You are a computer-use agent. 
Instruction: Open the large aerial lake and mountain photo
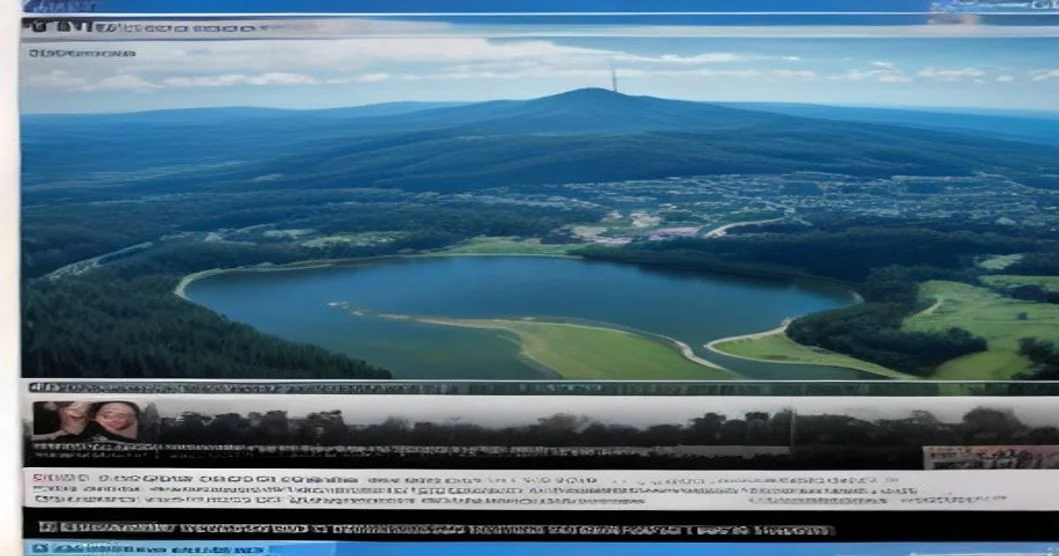pos(540,207)
